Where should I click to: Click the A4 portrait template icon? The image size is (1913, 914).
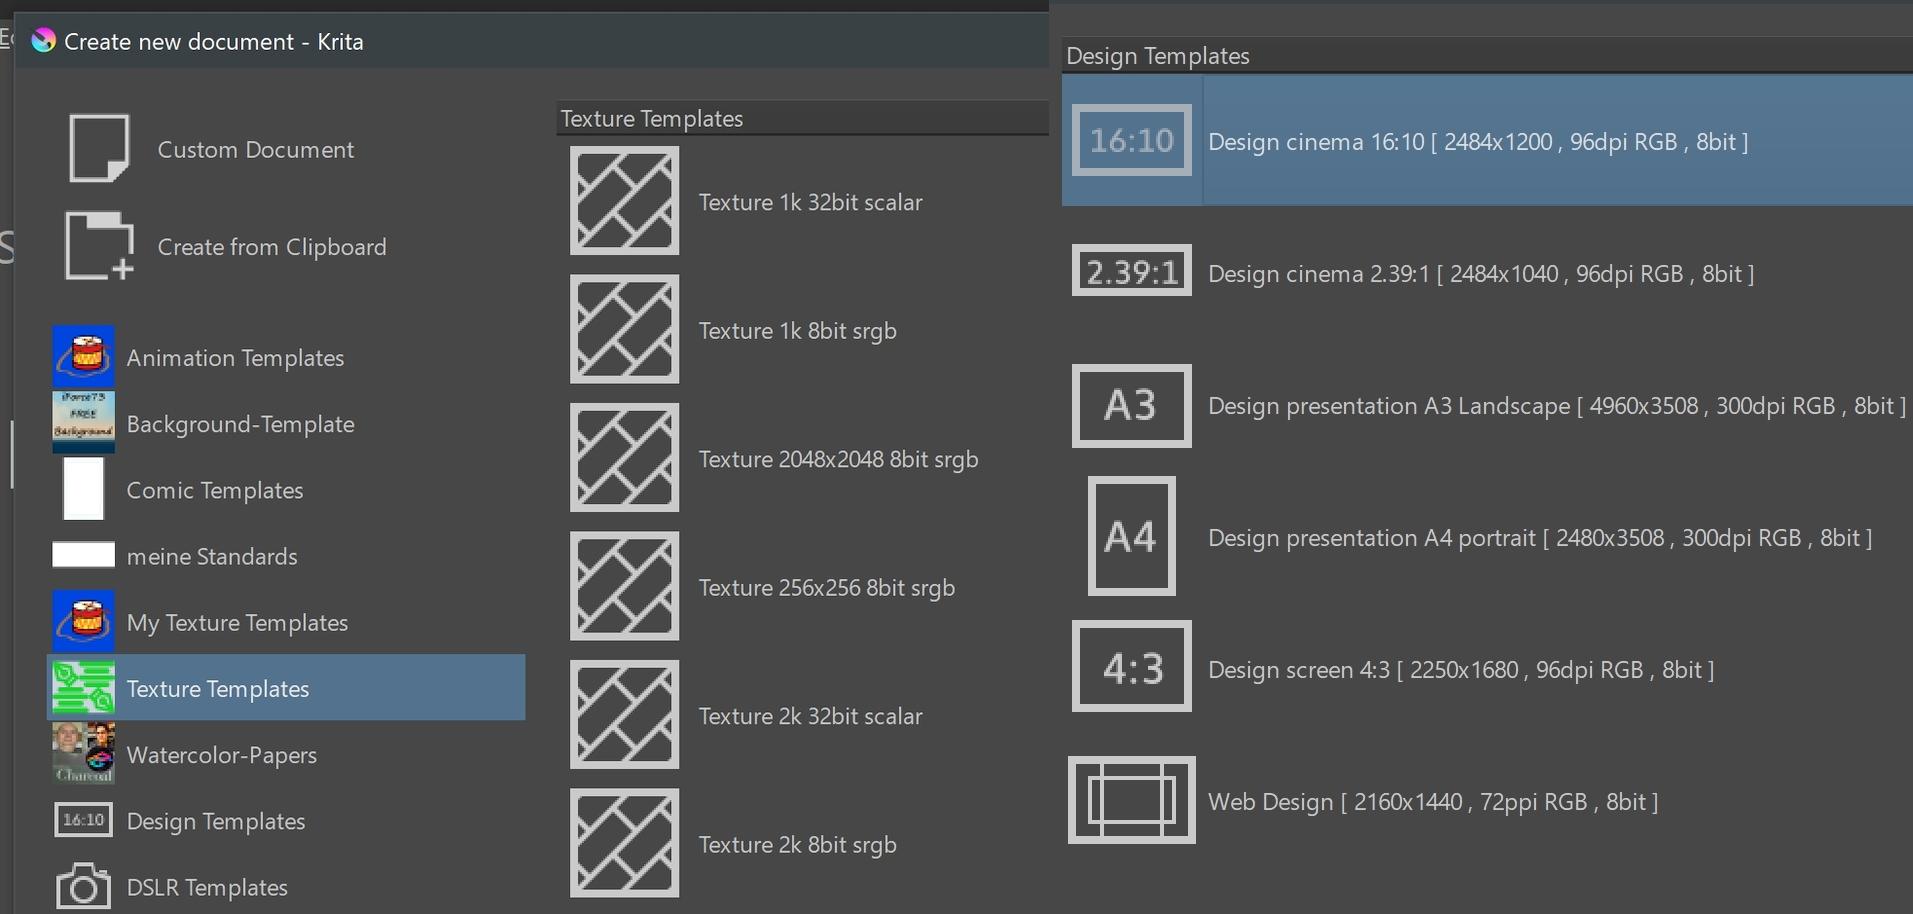click(1131, 536)
